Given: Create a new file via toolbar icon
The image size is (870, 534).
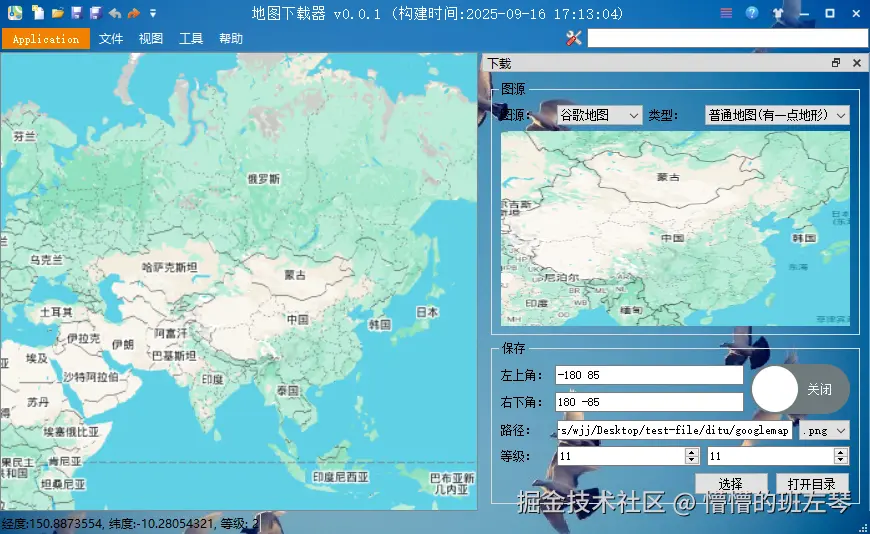Looking at the screenshot, I should click(x=38, y=13).
